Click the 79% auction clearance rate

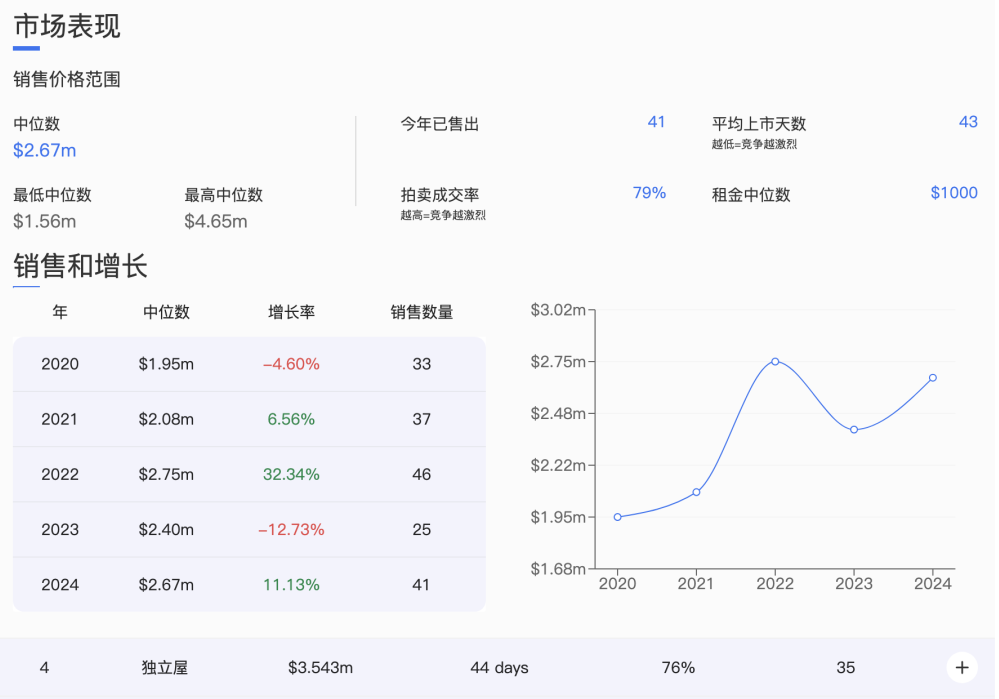coord(649,193)
